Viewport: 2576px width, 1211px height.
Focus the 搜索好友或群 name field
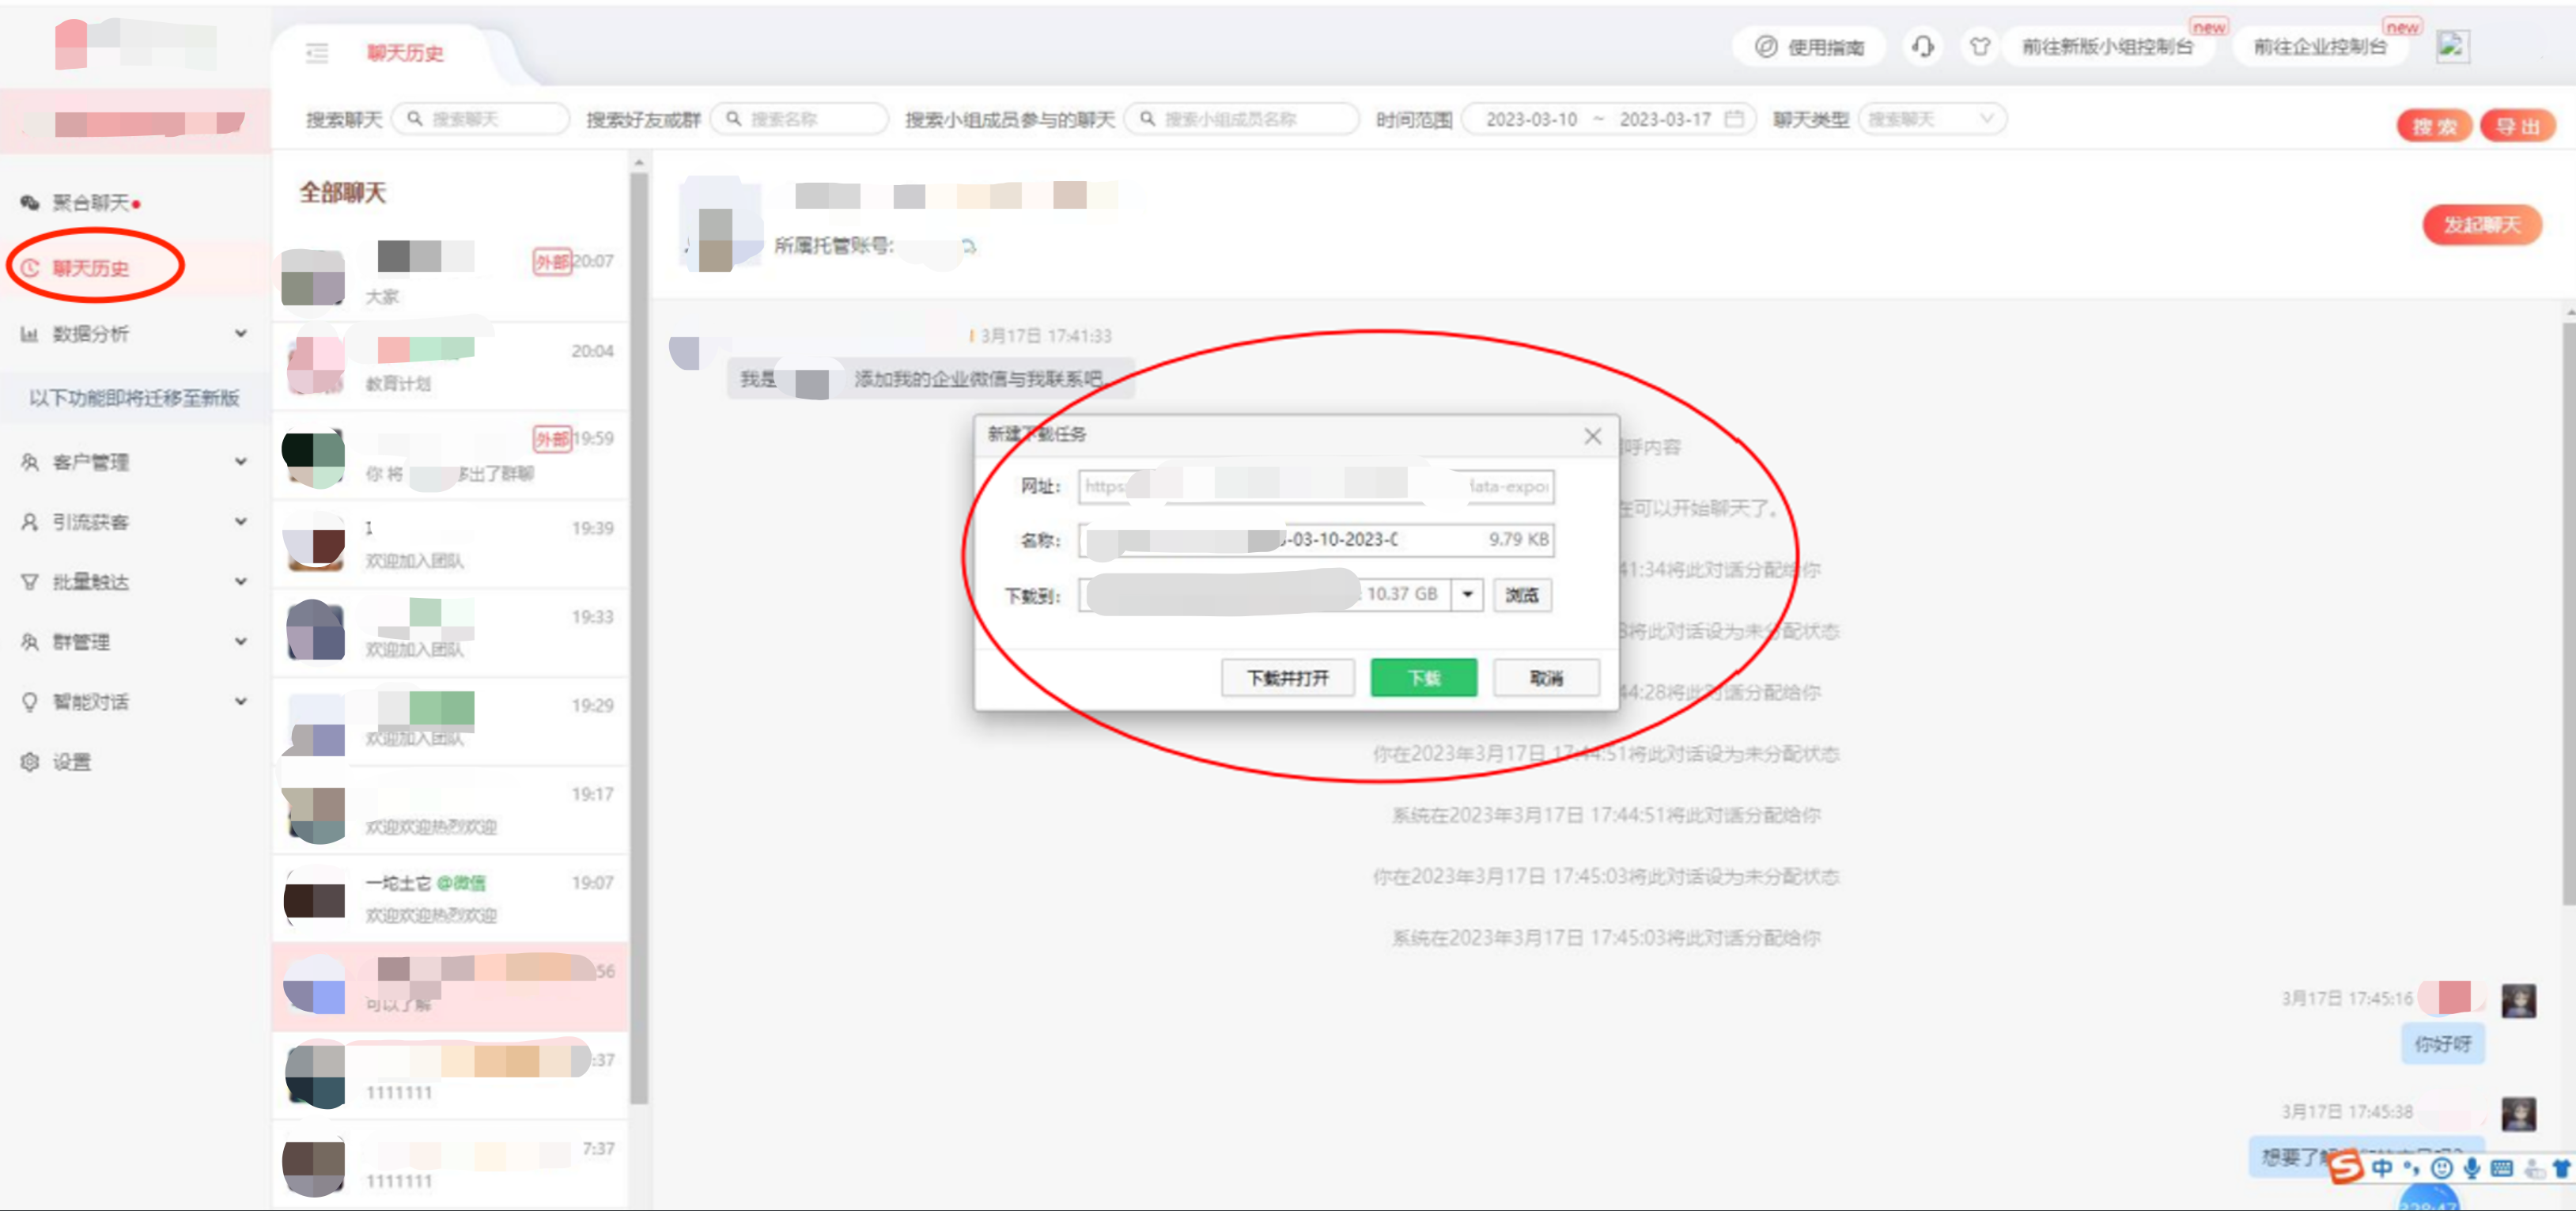[x=799, y=119]
